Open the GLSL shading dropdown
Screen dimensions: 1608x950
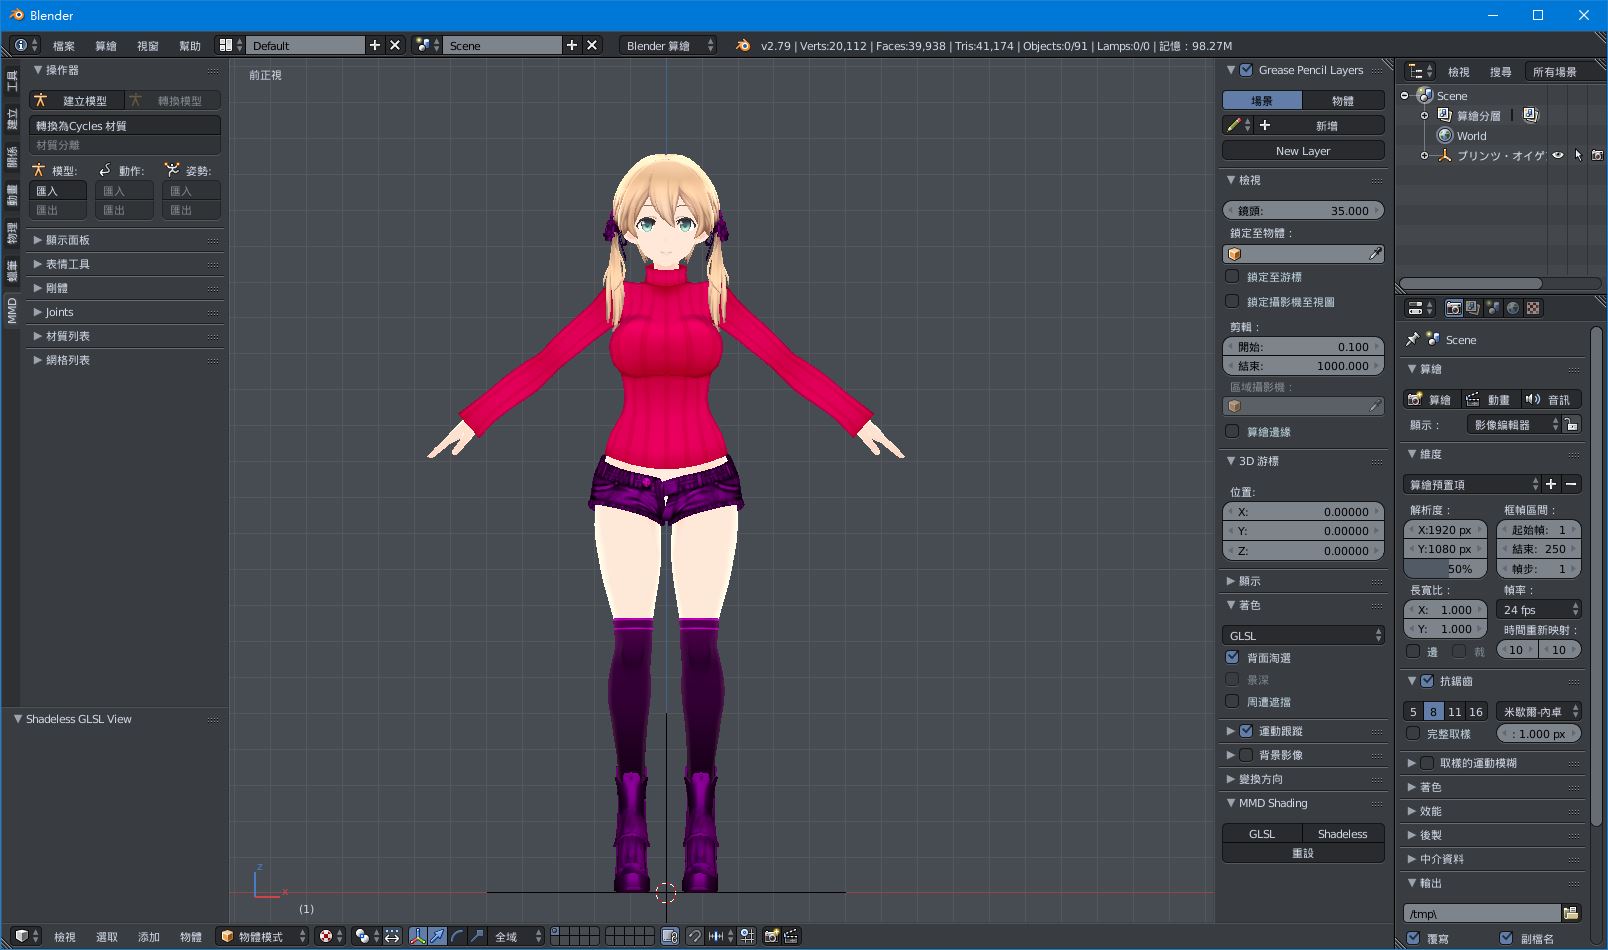[x=1302, y=634]
